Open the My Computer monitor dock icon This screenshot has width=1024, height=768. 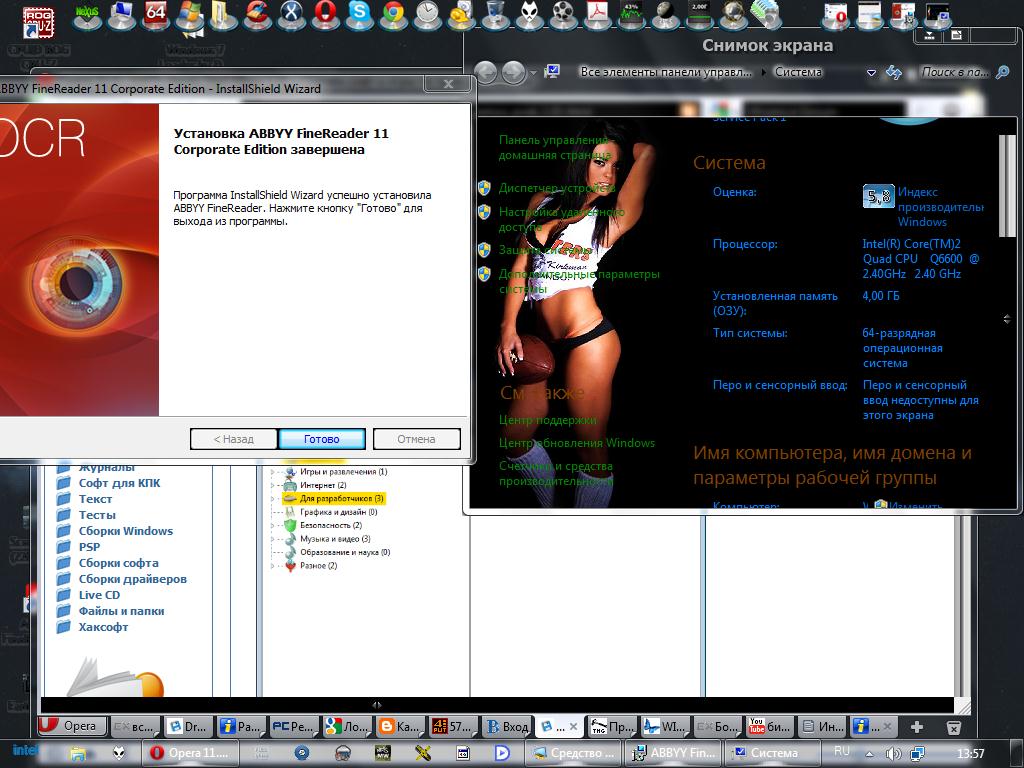[121, 14]
